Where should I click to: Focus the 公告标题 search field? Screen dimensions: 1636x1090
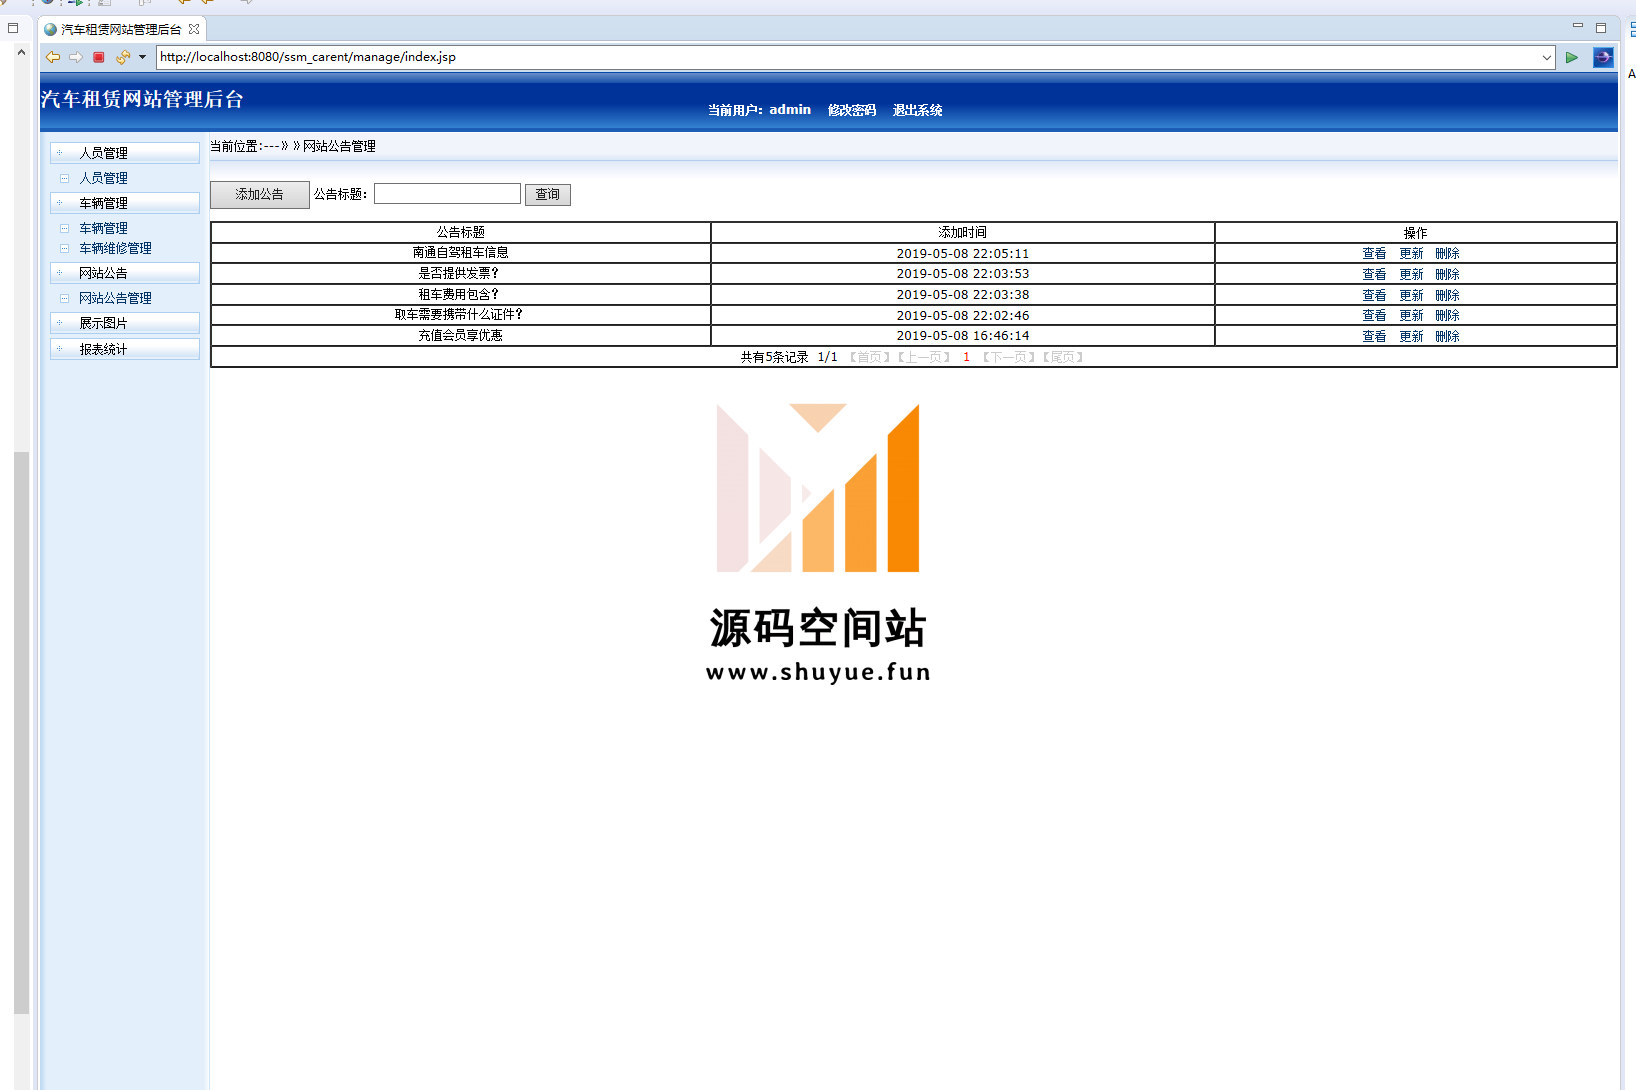pyautogui.click(x=447, y=194)
